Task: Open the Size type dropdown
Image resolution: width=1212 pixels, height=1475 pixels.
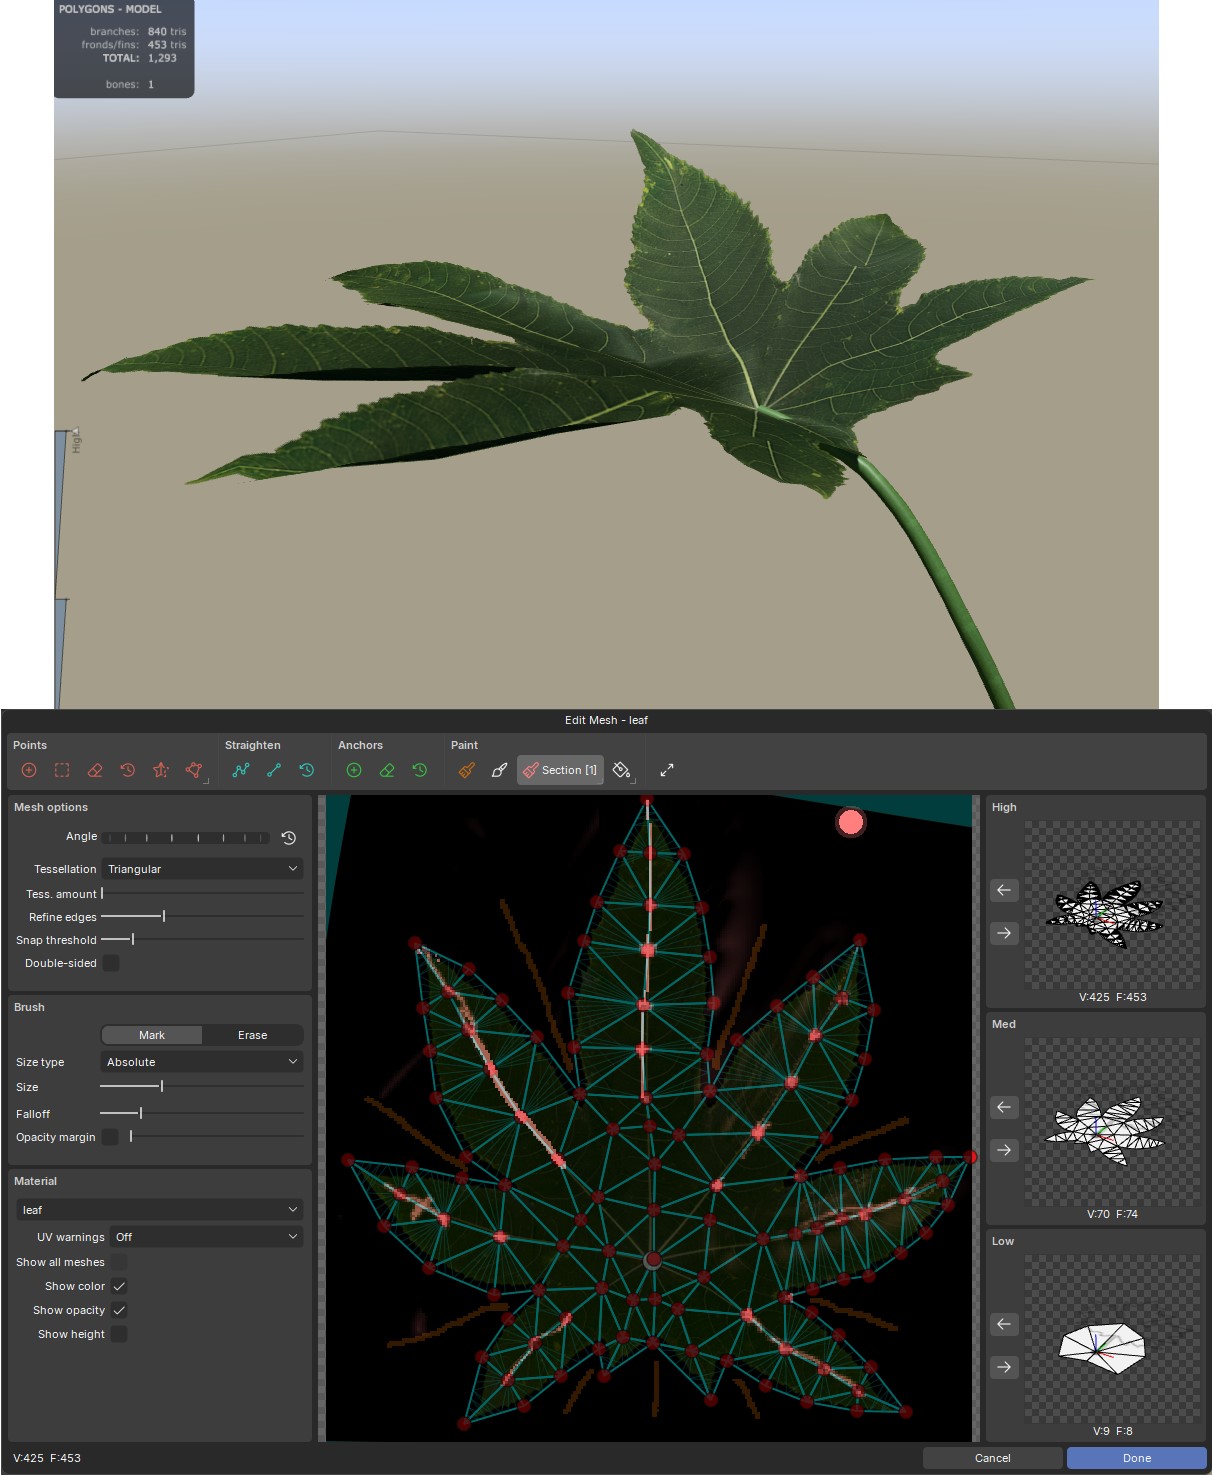Action: (200, 1061)
